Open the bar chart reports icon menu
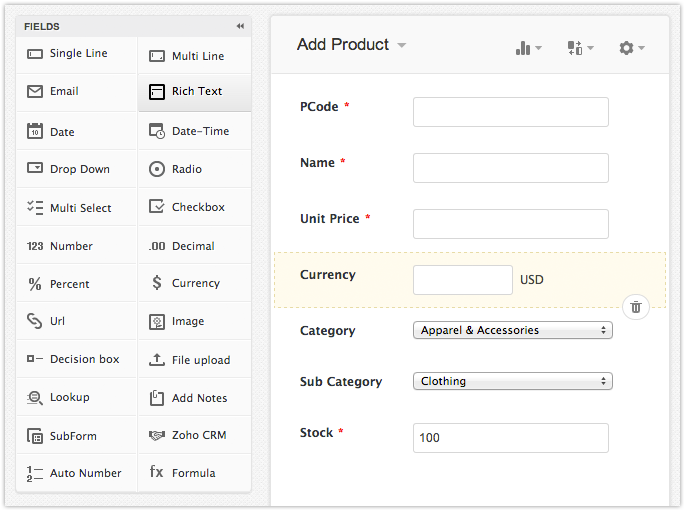 tap(527, 48)
